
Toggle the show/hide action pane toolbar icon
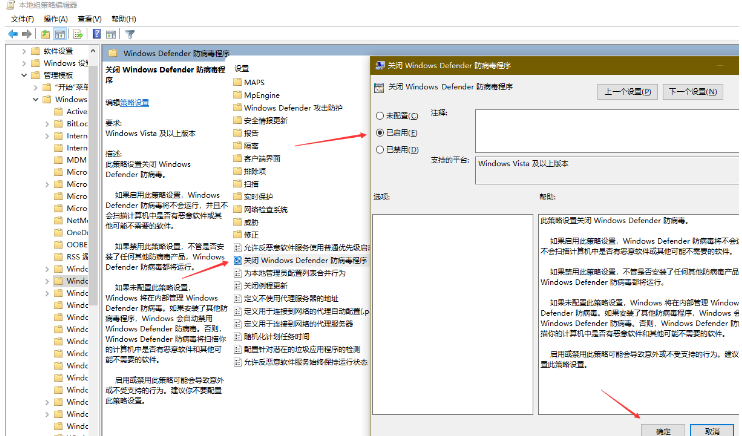111,34
